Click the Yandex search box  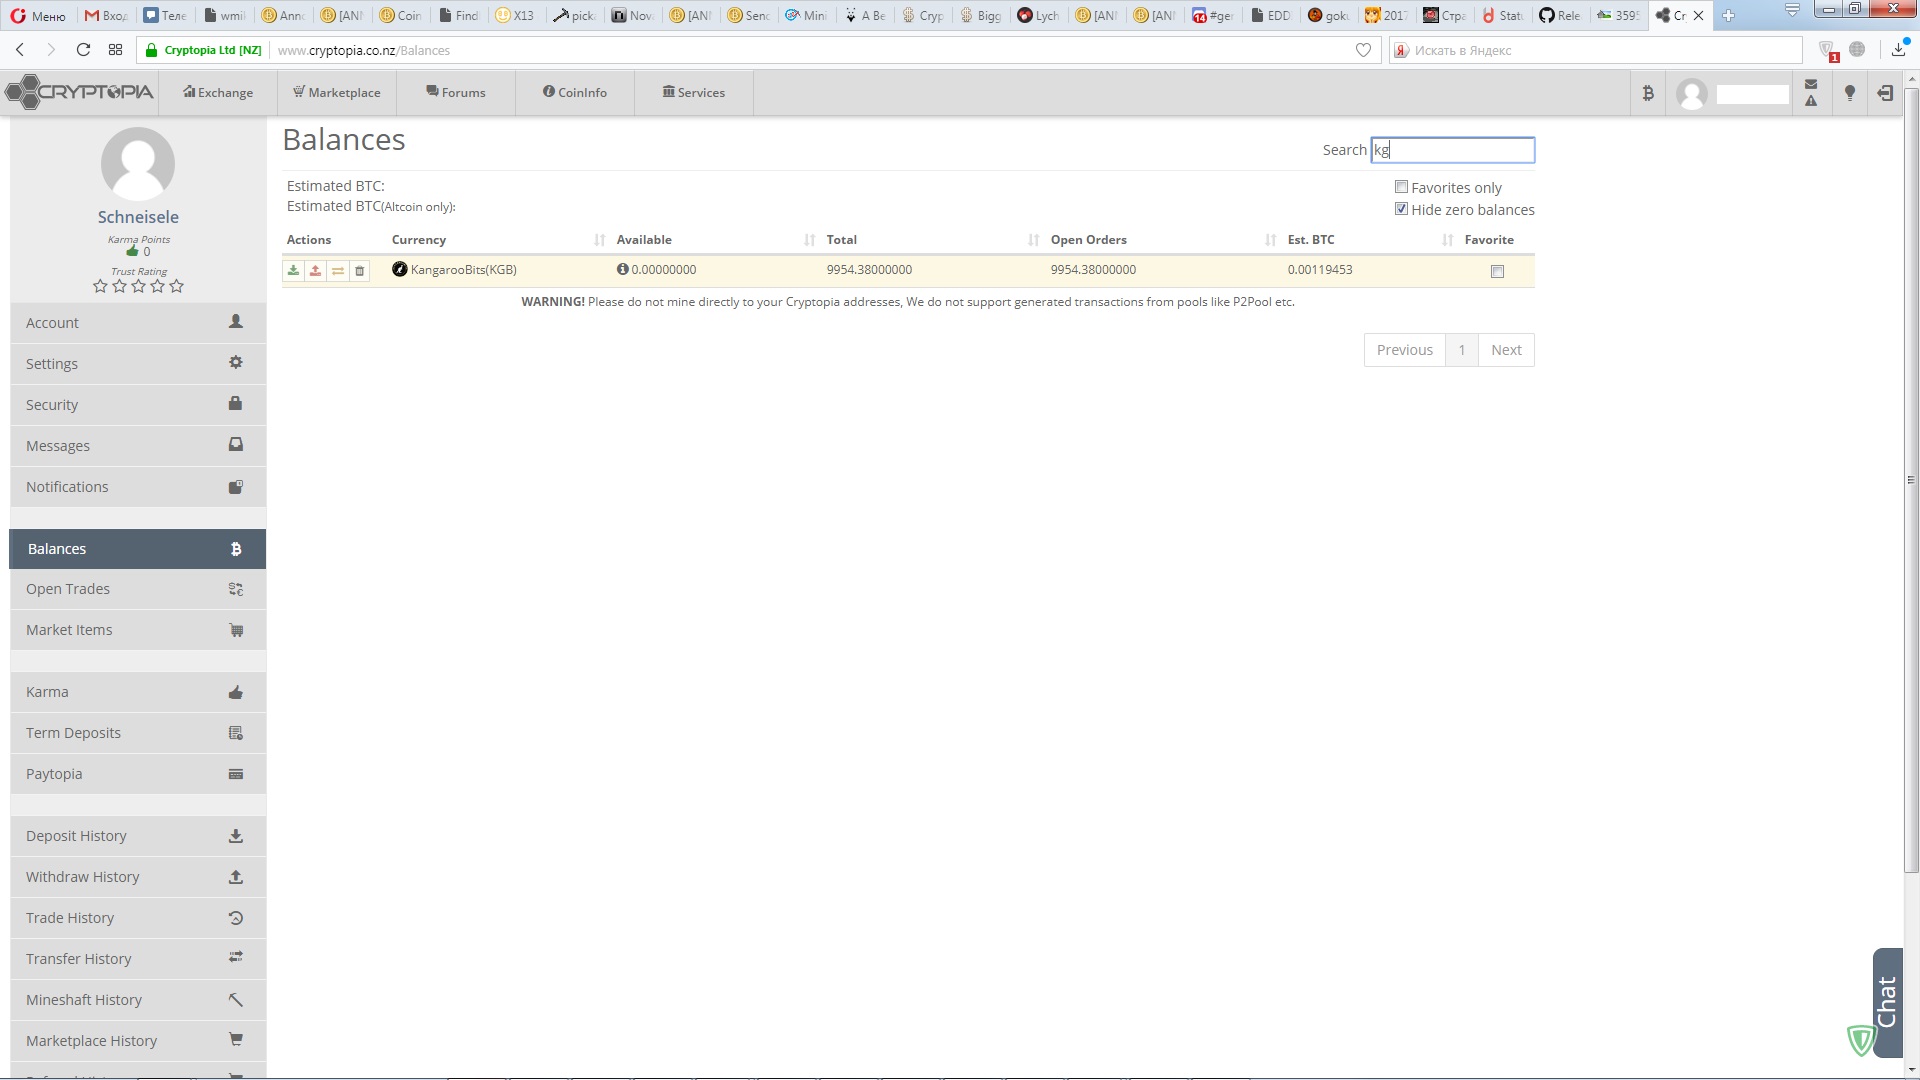1595,50
